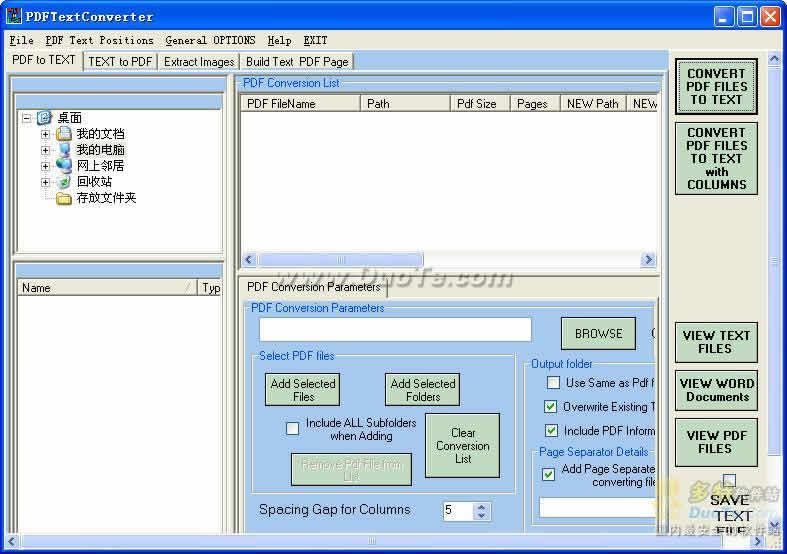The width and height of the screenshot is (787, 554).
Task: Collapse the 桌面 root tree node
Action: (x=26, y=118)
